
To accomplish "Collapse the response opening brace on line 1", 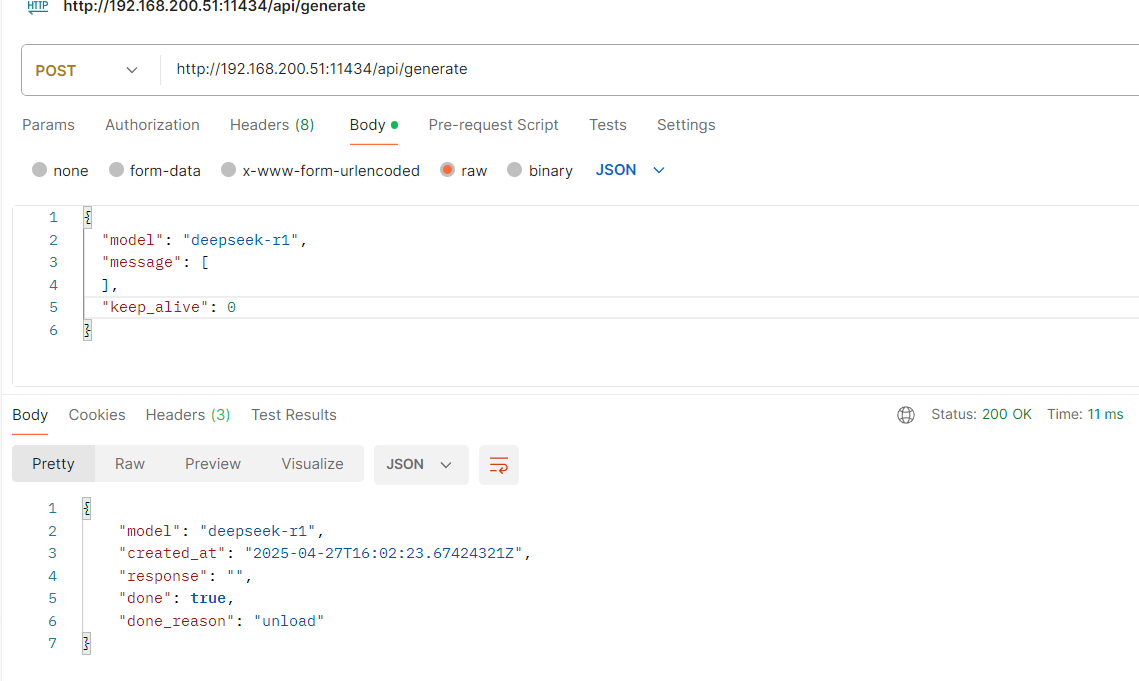I will 86,508.
